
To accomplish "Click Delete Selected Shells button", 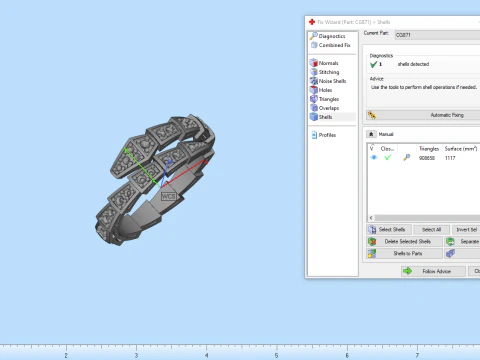I will coord(404,241).
